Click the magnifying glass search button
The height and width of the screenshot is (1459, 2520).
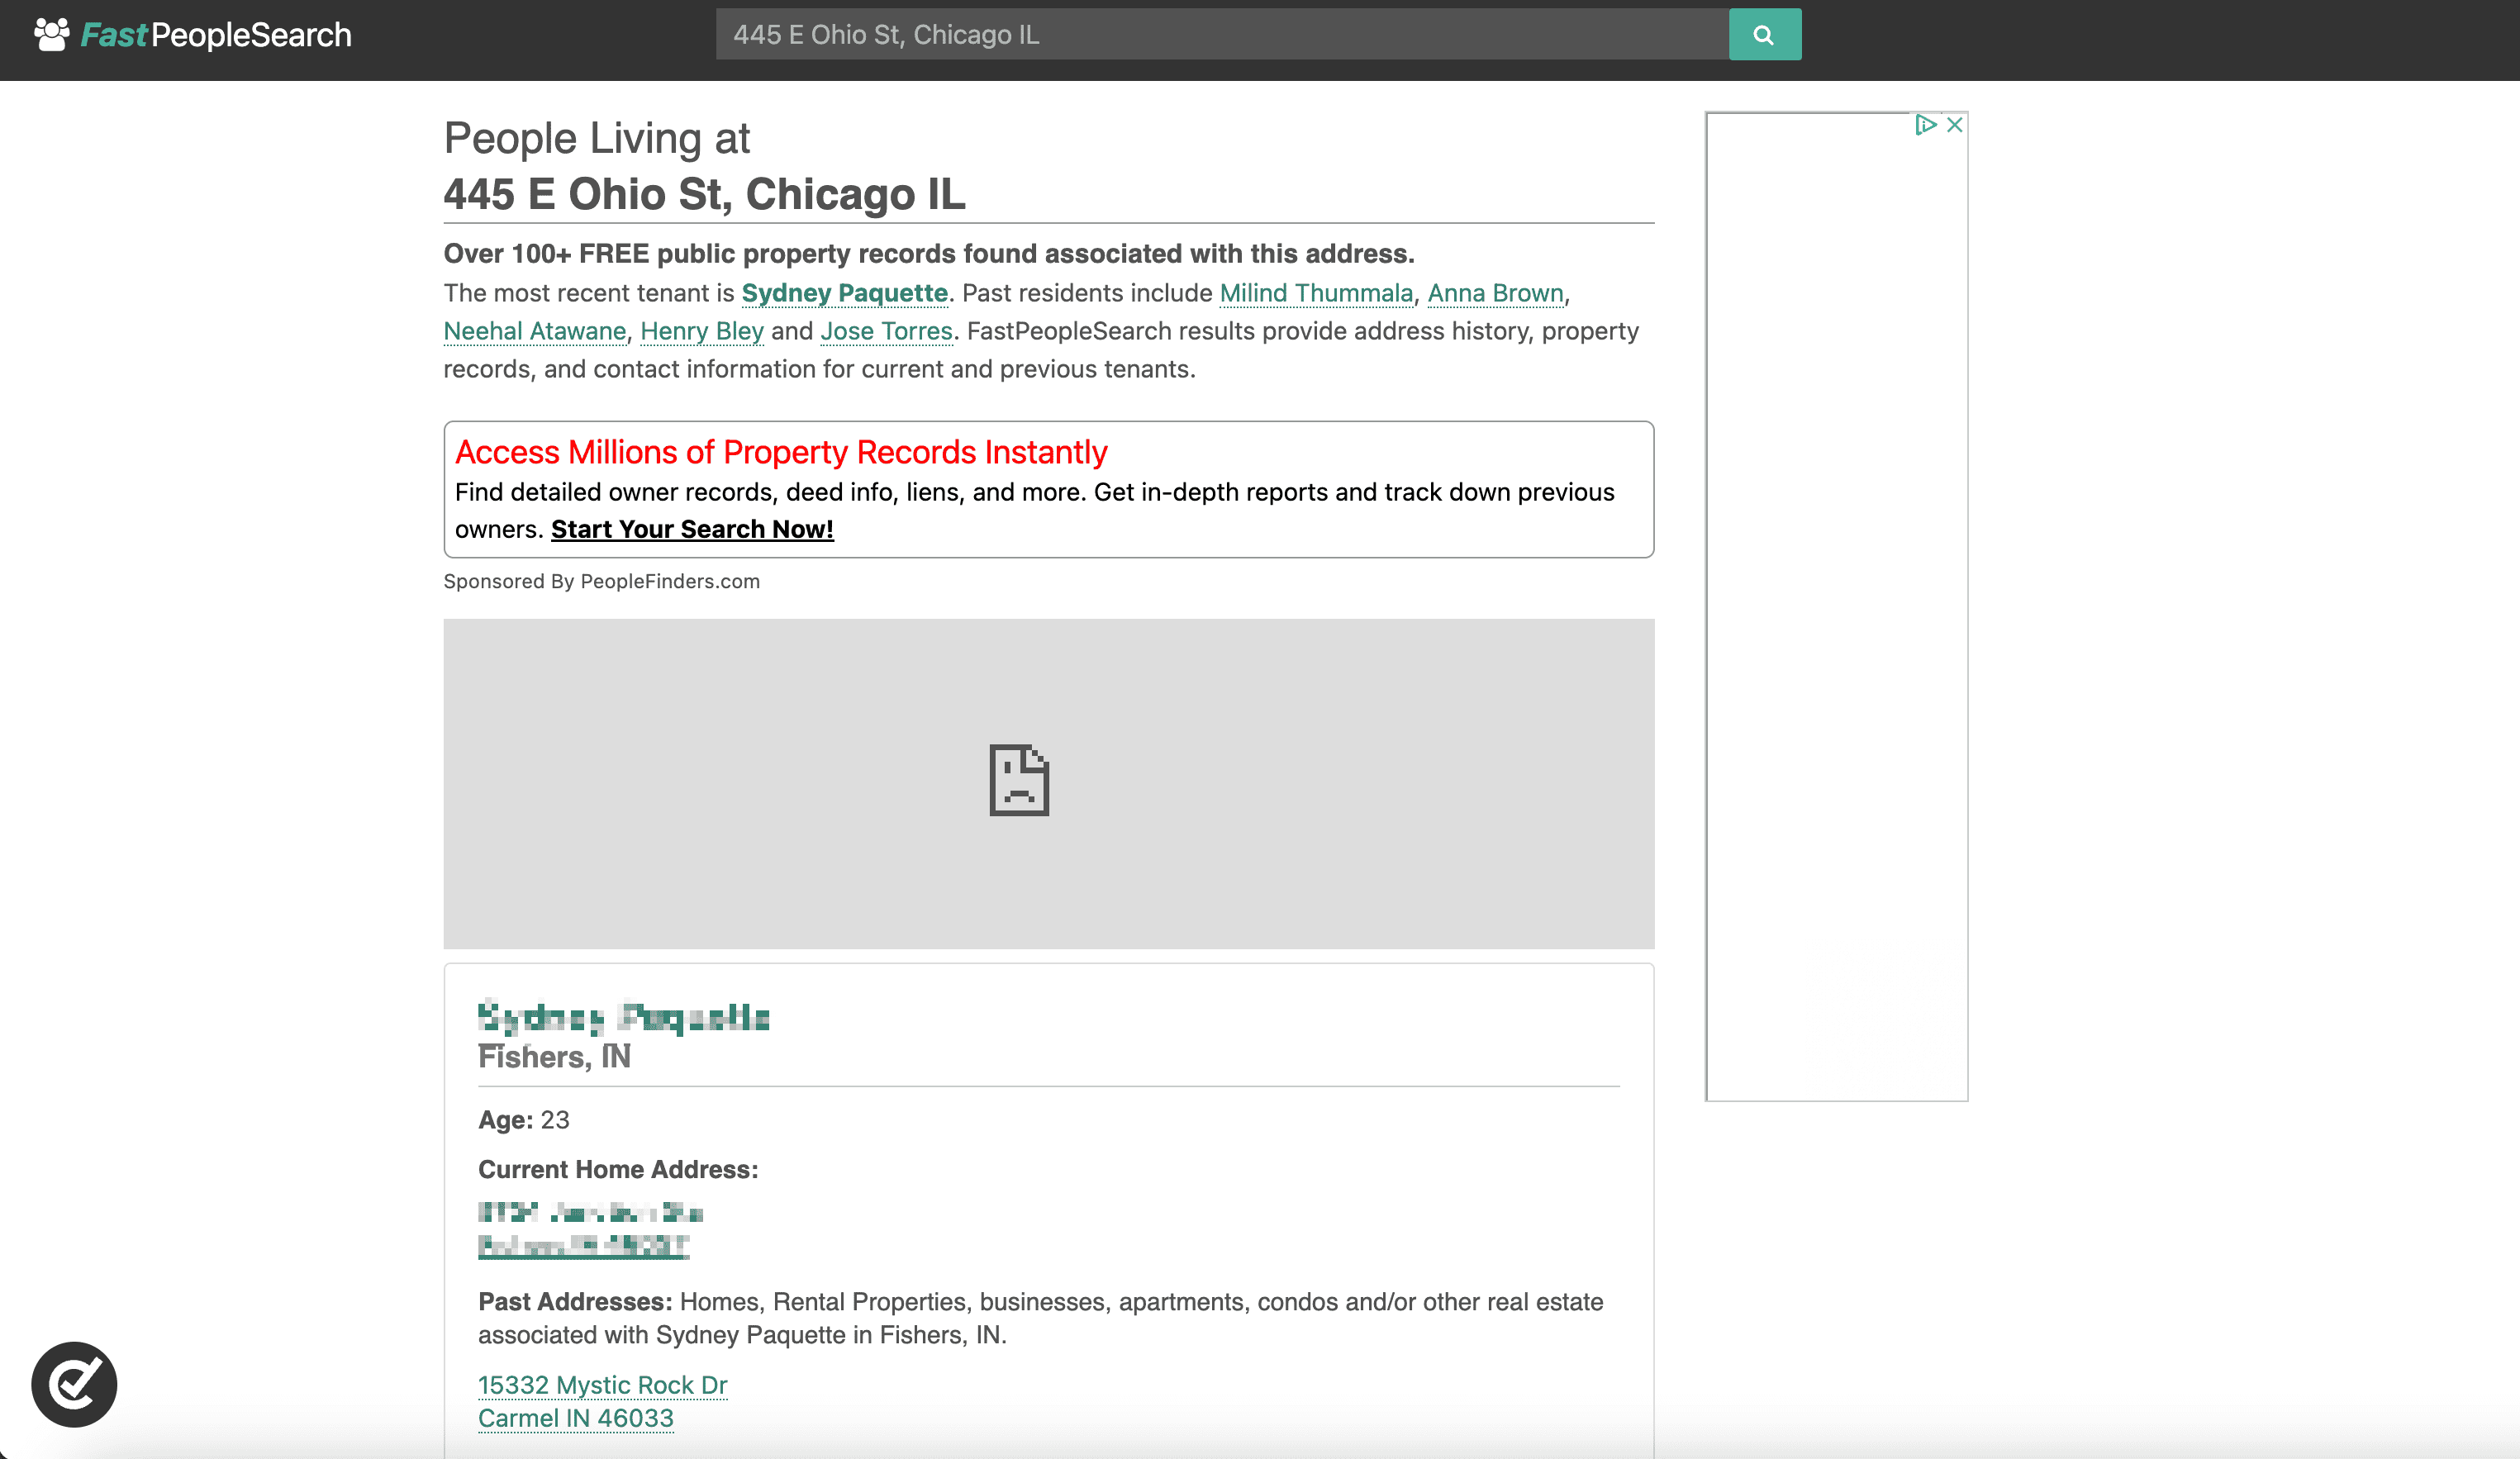(1764, 35)
